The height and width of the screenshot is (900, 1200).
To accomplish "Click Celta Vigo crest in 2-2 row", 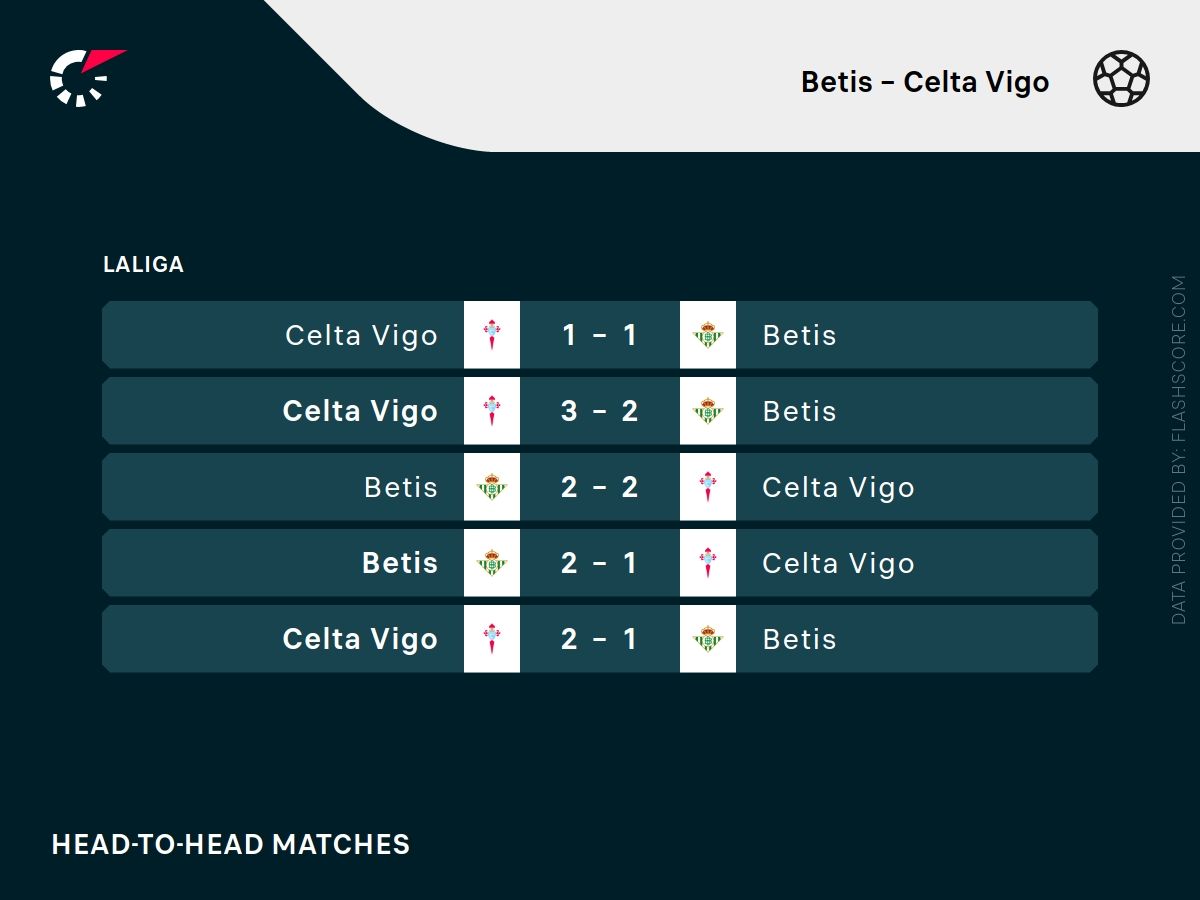I will click(x=708, y=487).
